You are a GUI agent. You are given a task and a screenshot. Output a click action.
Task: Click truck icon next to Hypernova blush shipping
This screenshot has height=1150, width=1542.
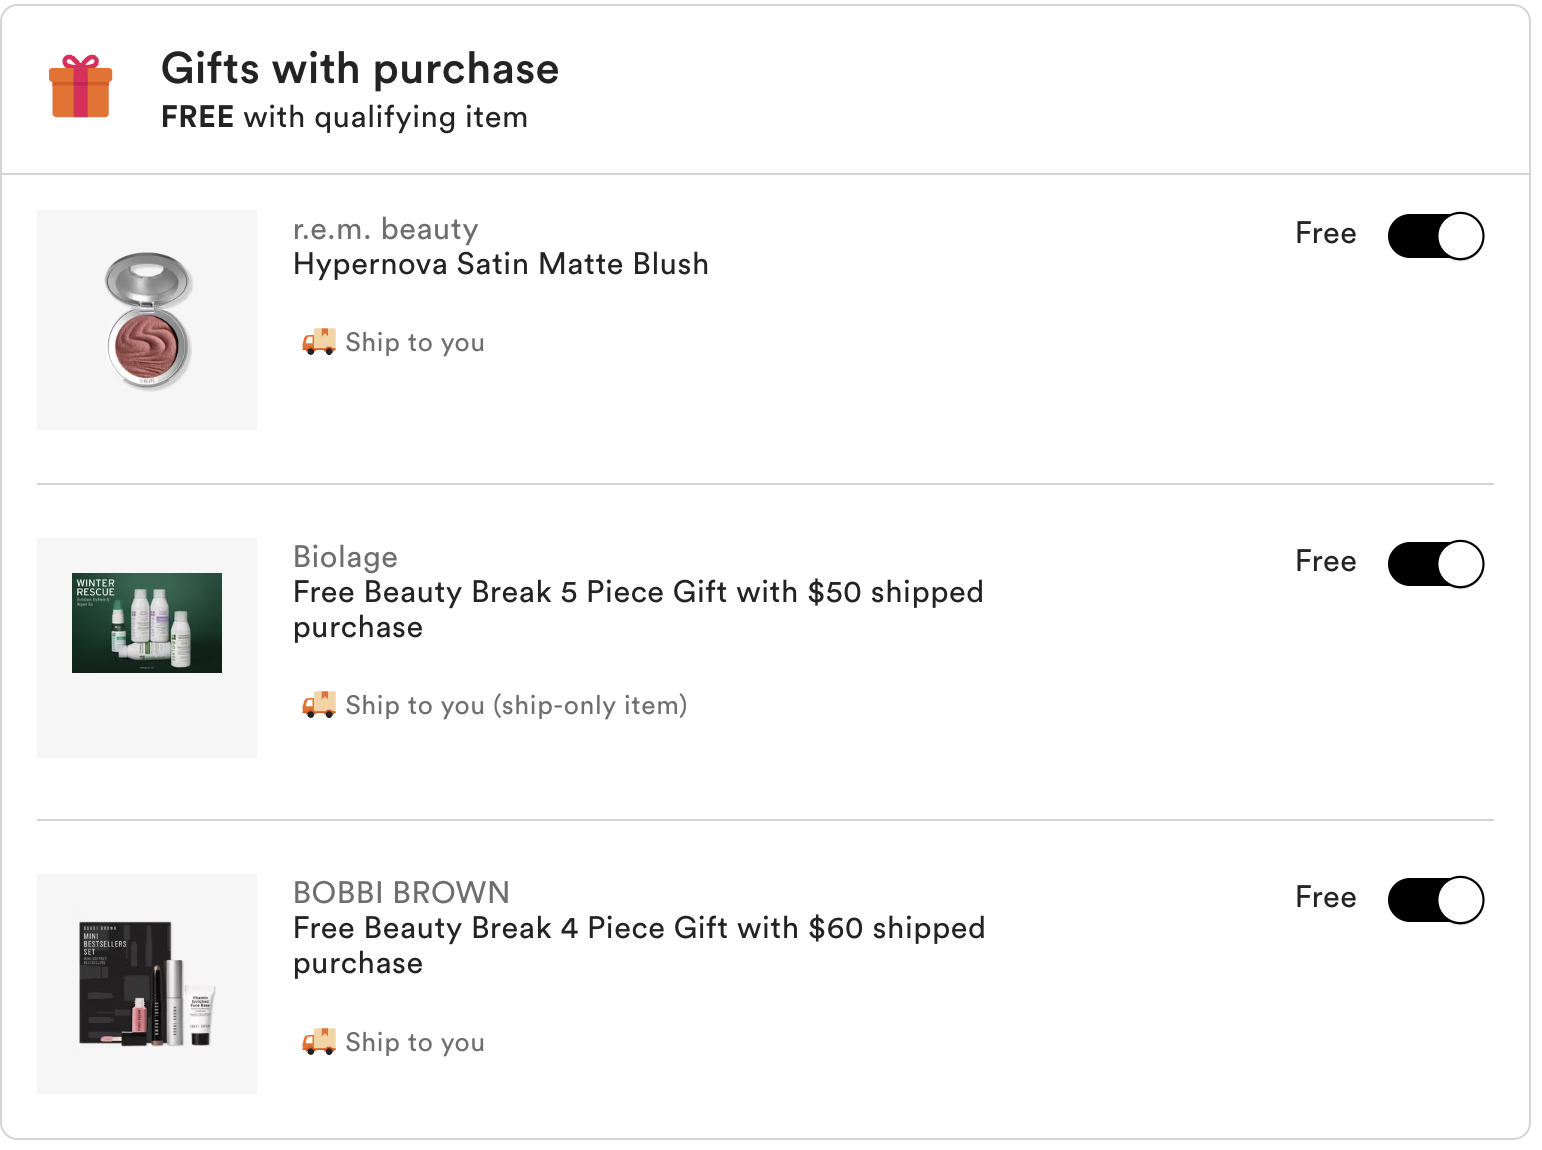[318, 342]
